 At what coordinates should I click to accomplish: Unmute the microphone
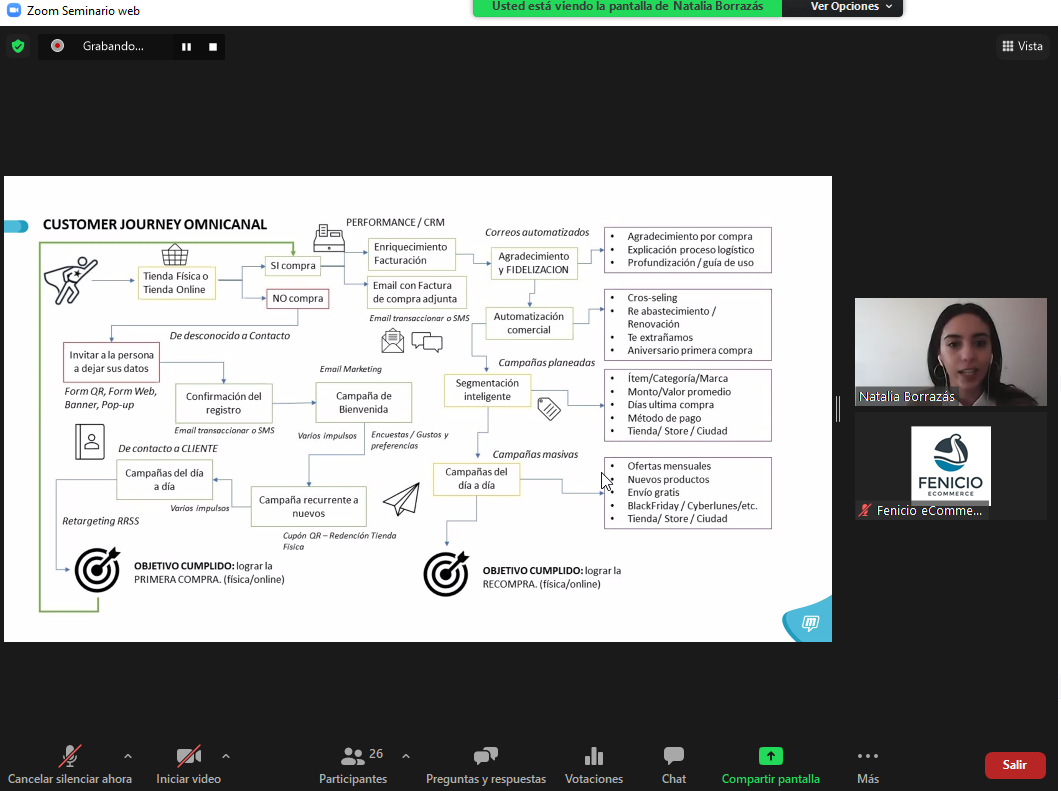click(70, 758)
